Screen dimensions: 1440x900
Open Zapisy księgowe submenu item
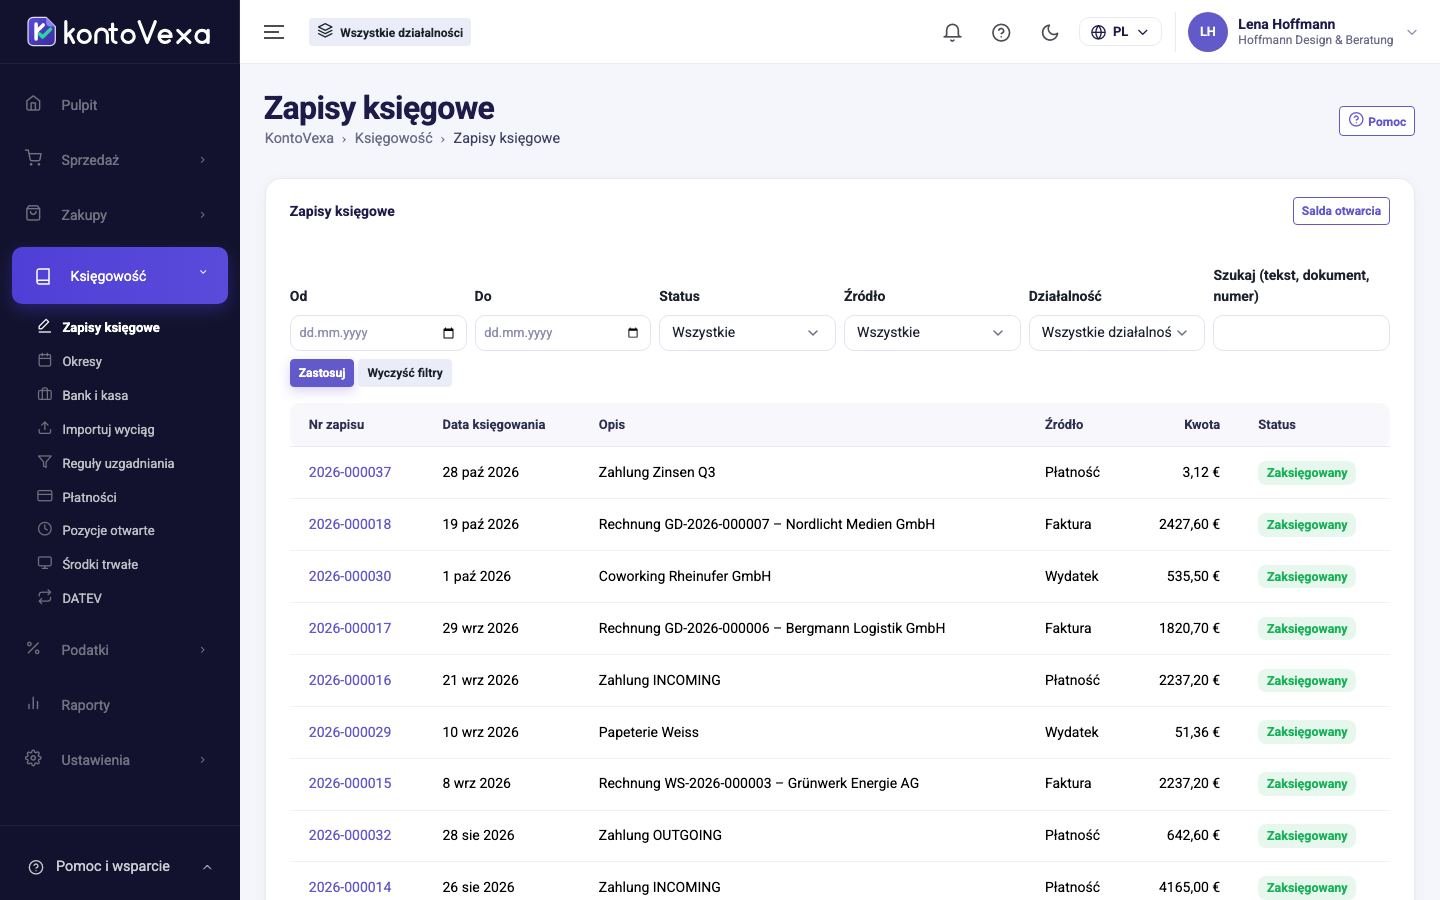(x=111, y=327)
